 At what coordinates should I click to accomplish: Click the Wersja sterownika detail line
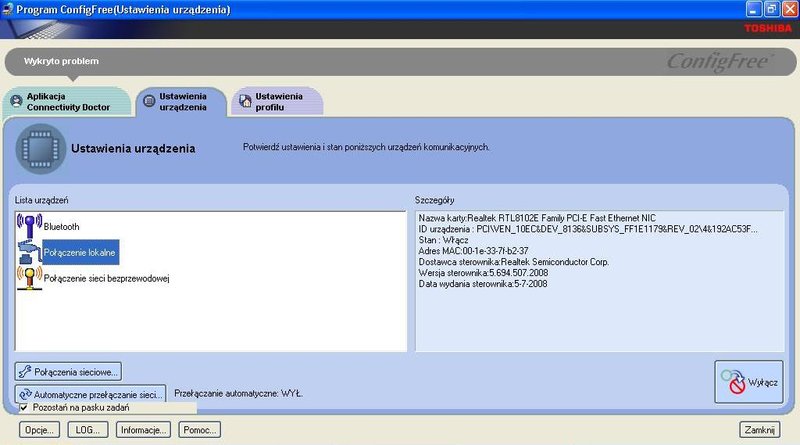point(483,273)
